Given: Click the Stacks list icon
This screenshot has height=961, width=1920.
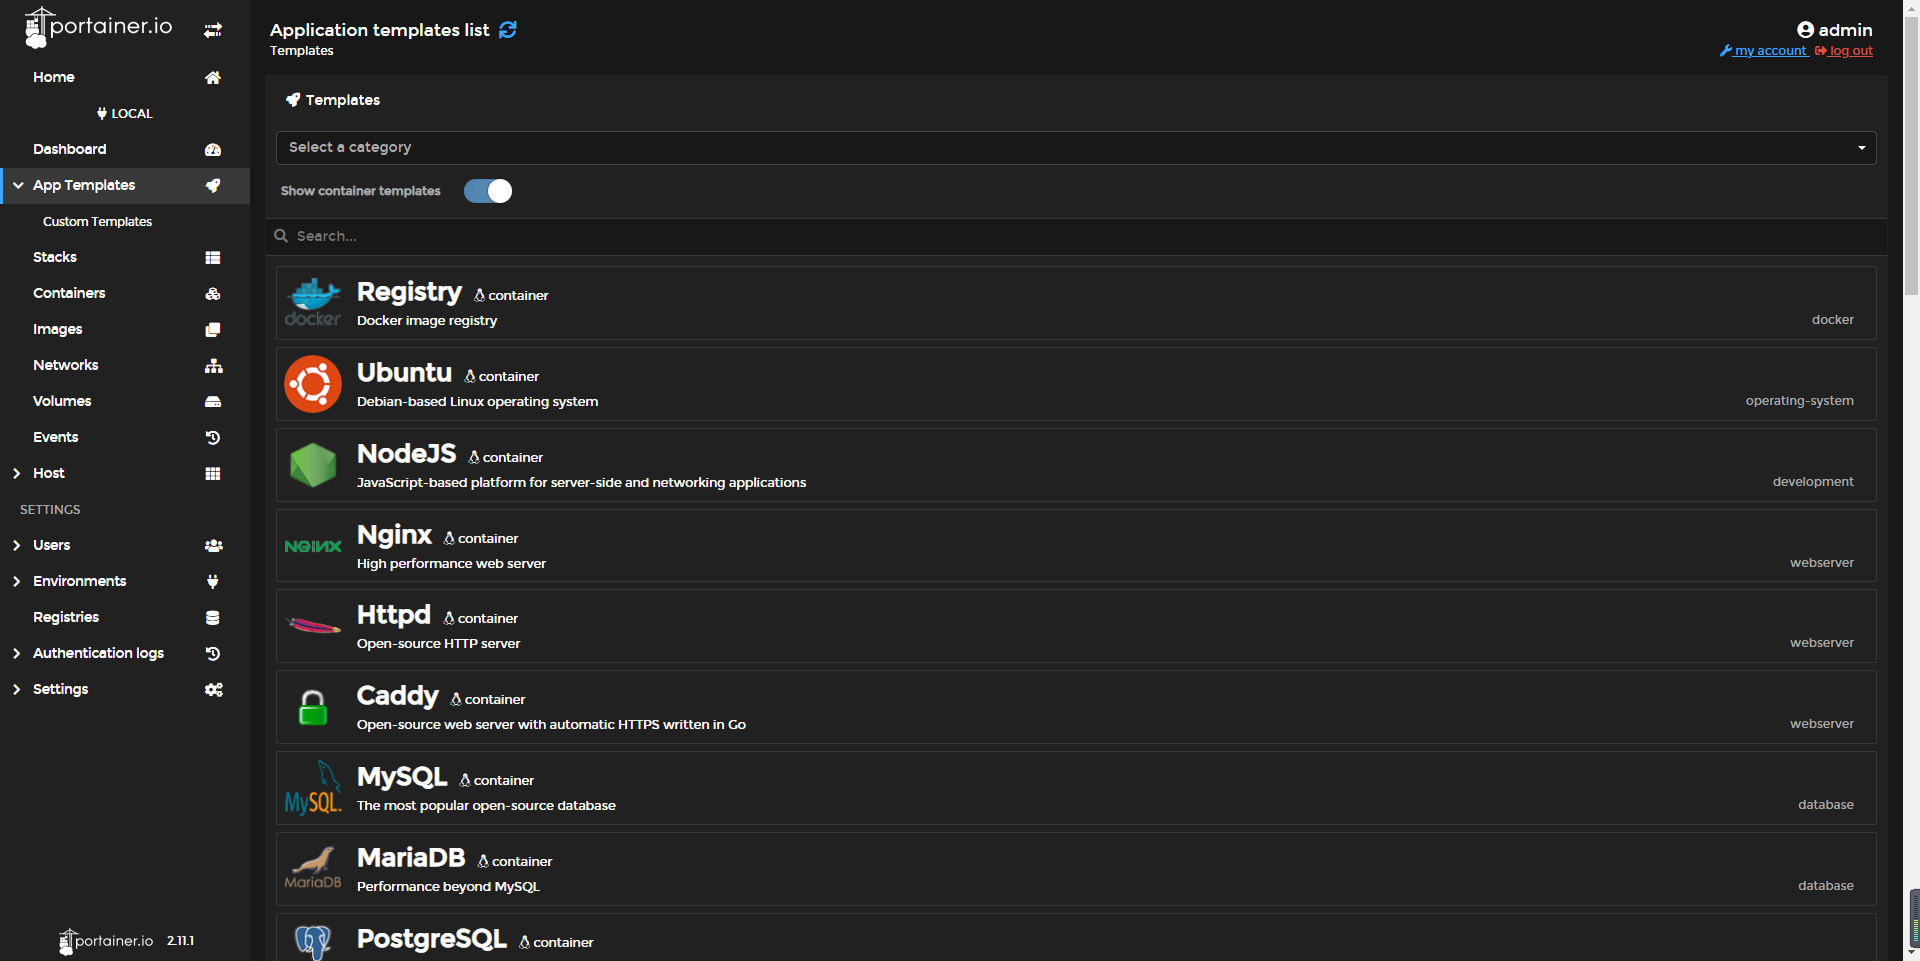Looking at the screenshot, I should coord(213,257).
